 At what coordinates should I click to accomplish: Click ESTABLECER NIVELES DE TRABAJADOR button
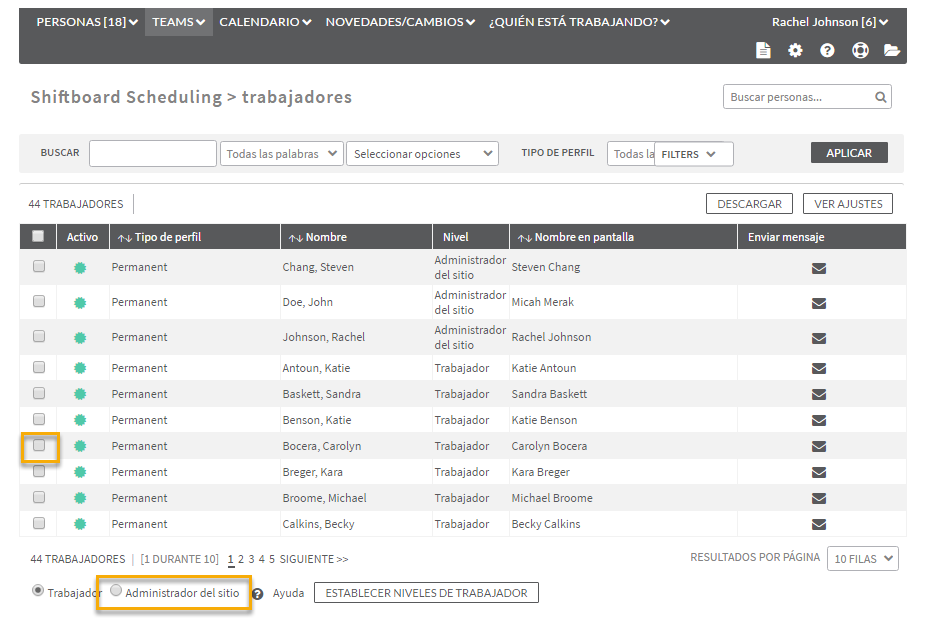tap(426, 593)
